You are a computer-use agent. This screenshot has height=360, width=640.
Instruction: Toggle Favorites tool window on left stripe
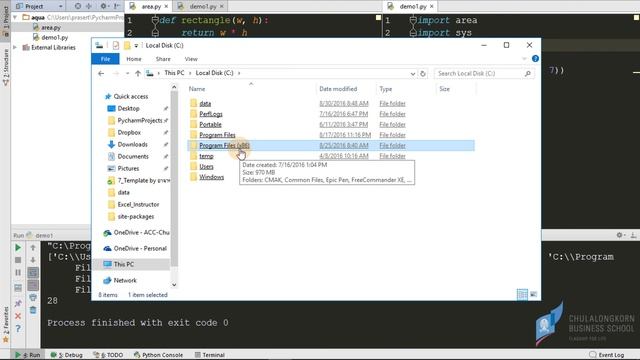[5, 324]
